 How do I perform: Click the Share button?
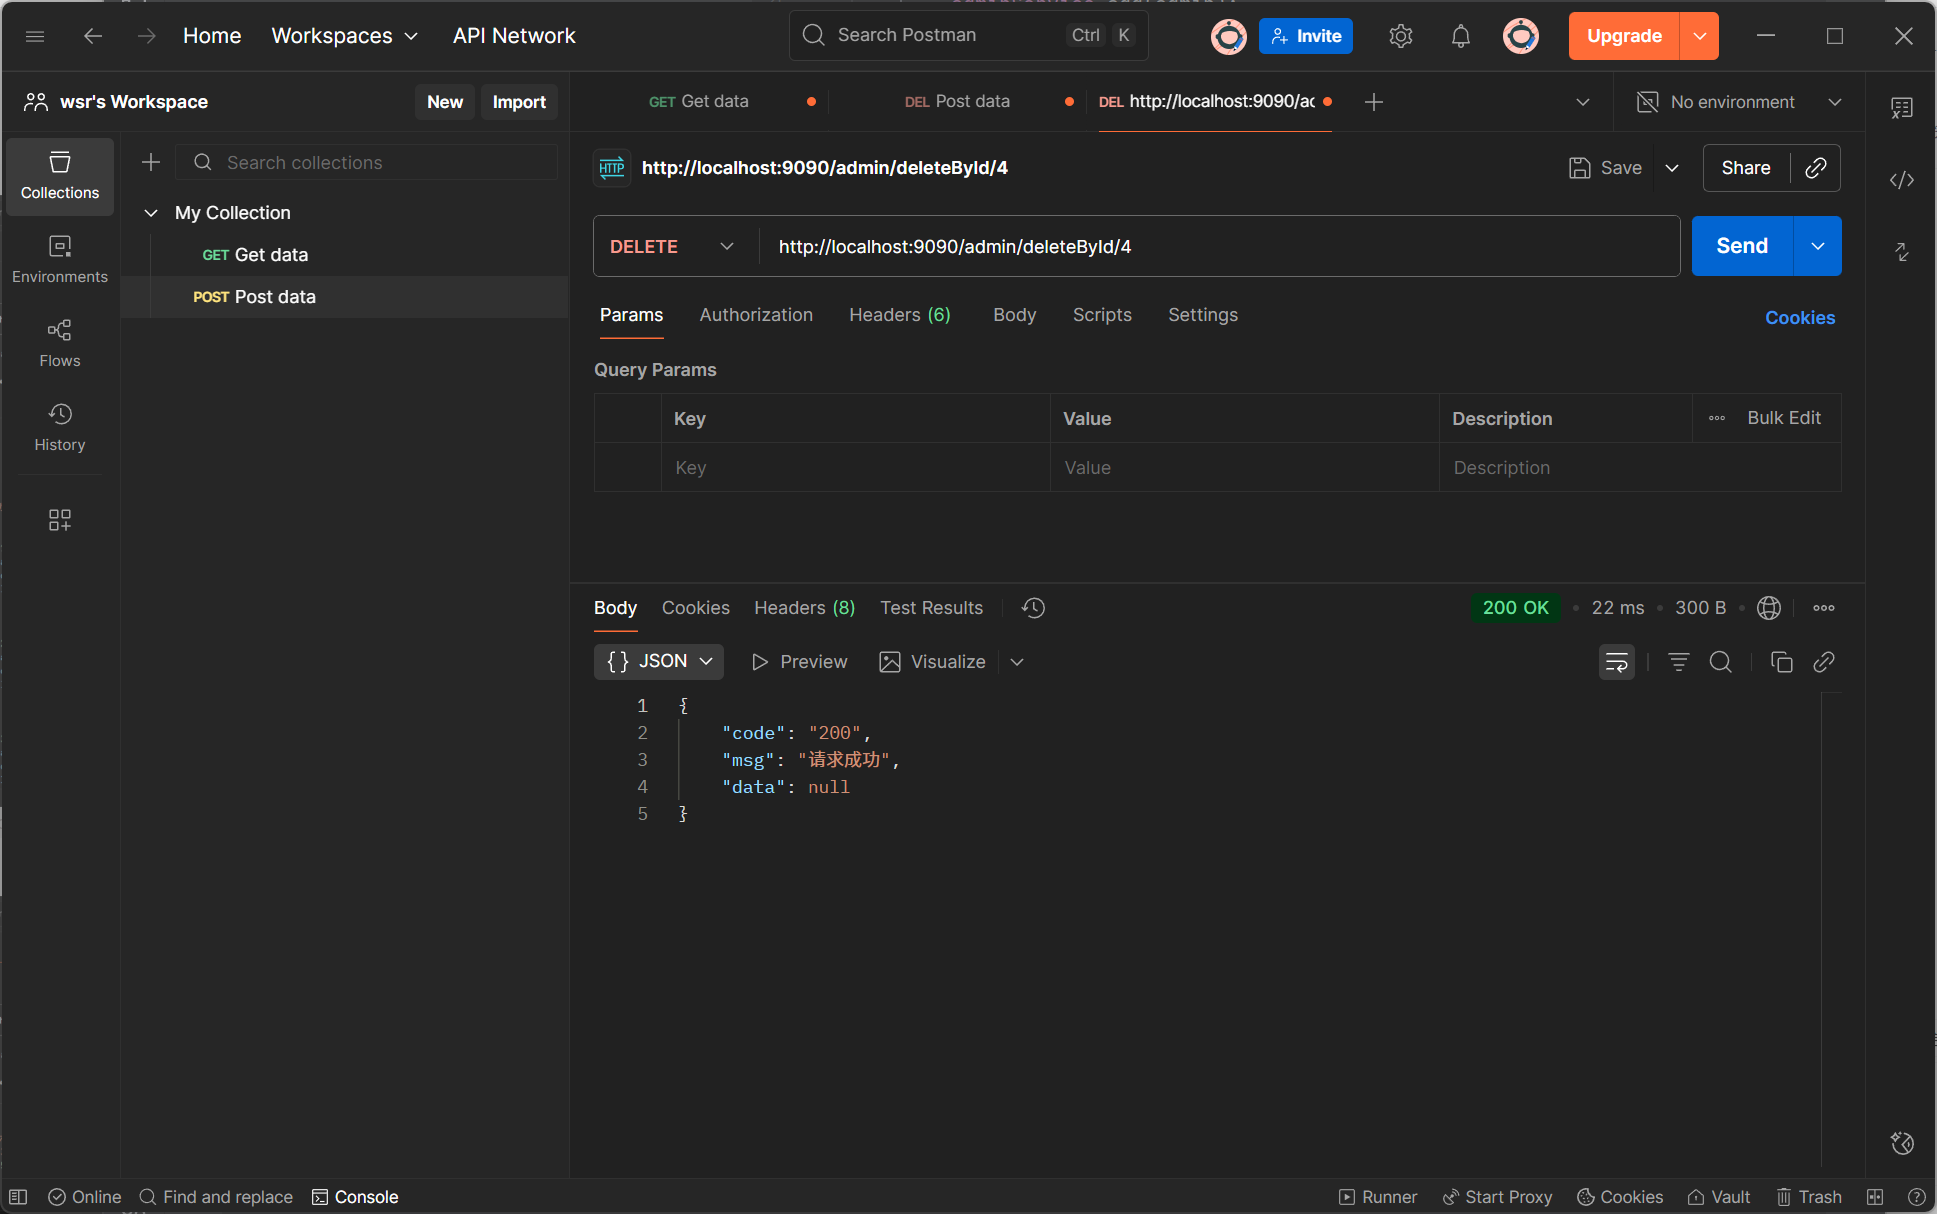(1746, 168)
